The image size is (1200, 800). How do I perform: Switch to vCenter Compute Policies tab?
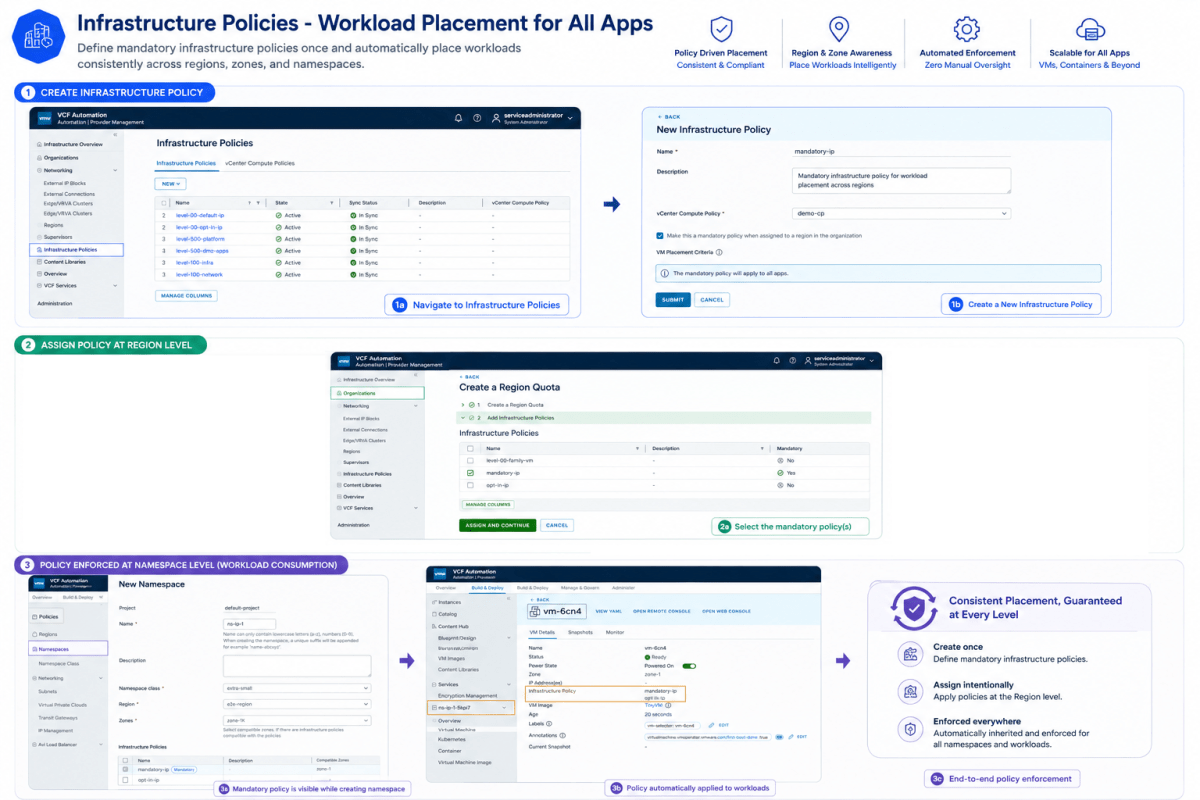(260, 163)
